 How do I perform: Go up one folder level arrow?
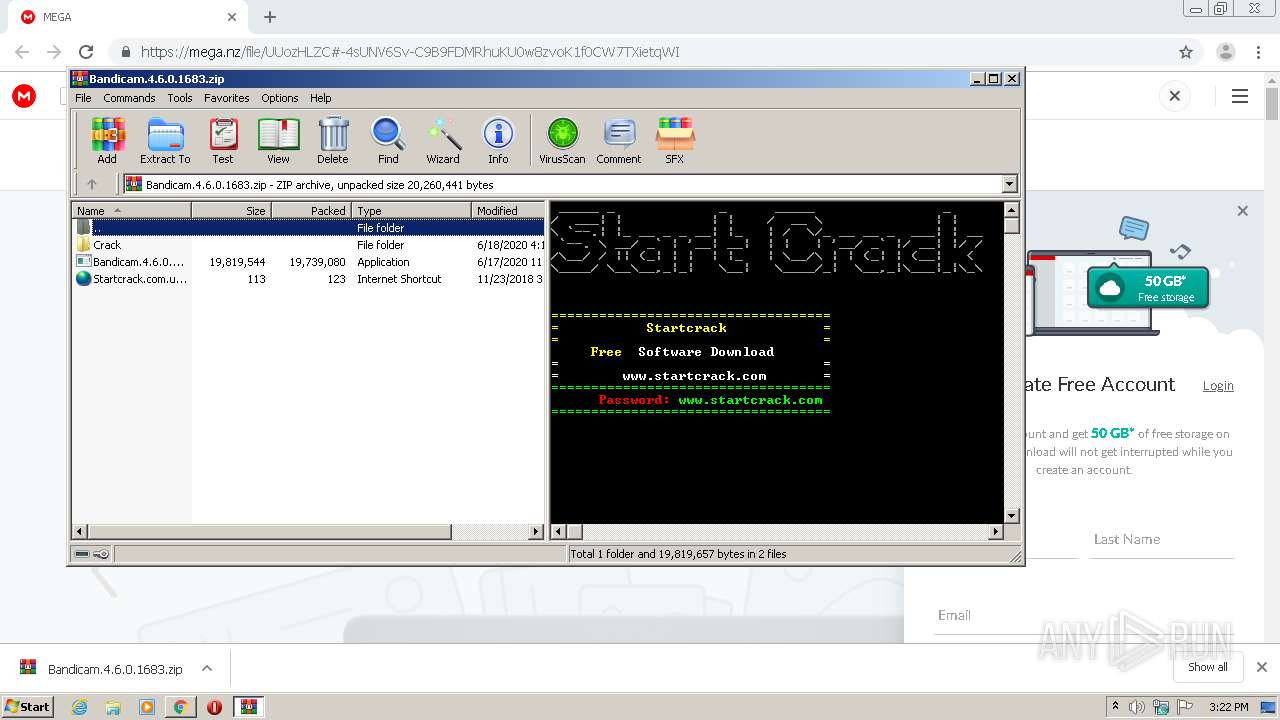tap(92, 184)
